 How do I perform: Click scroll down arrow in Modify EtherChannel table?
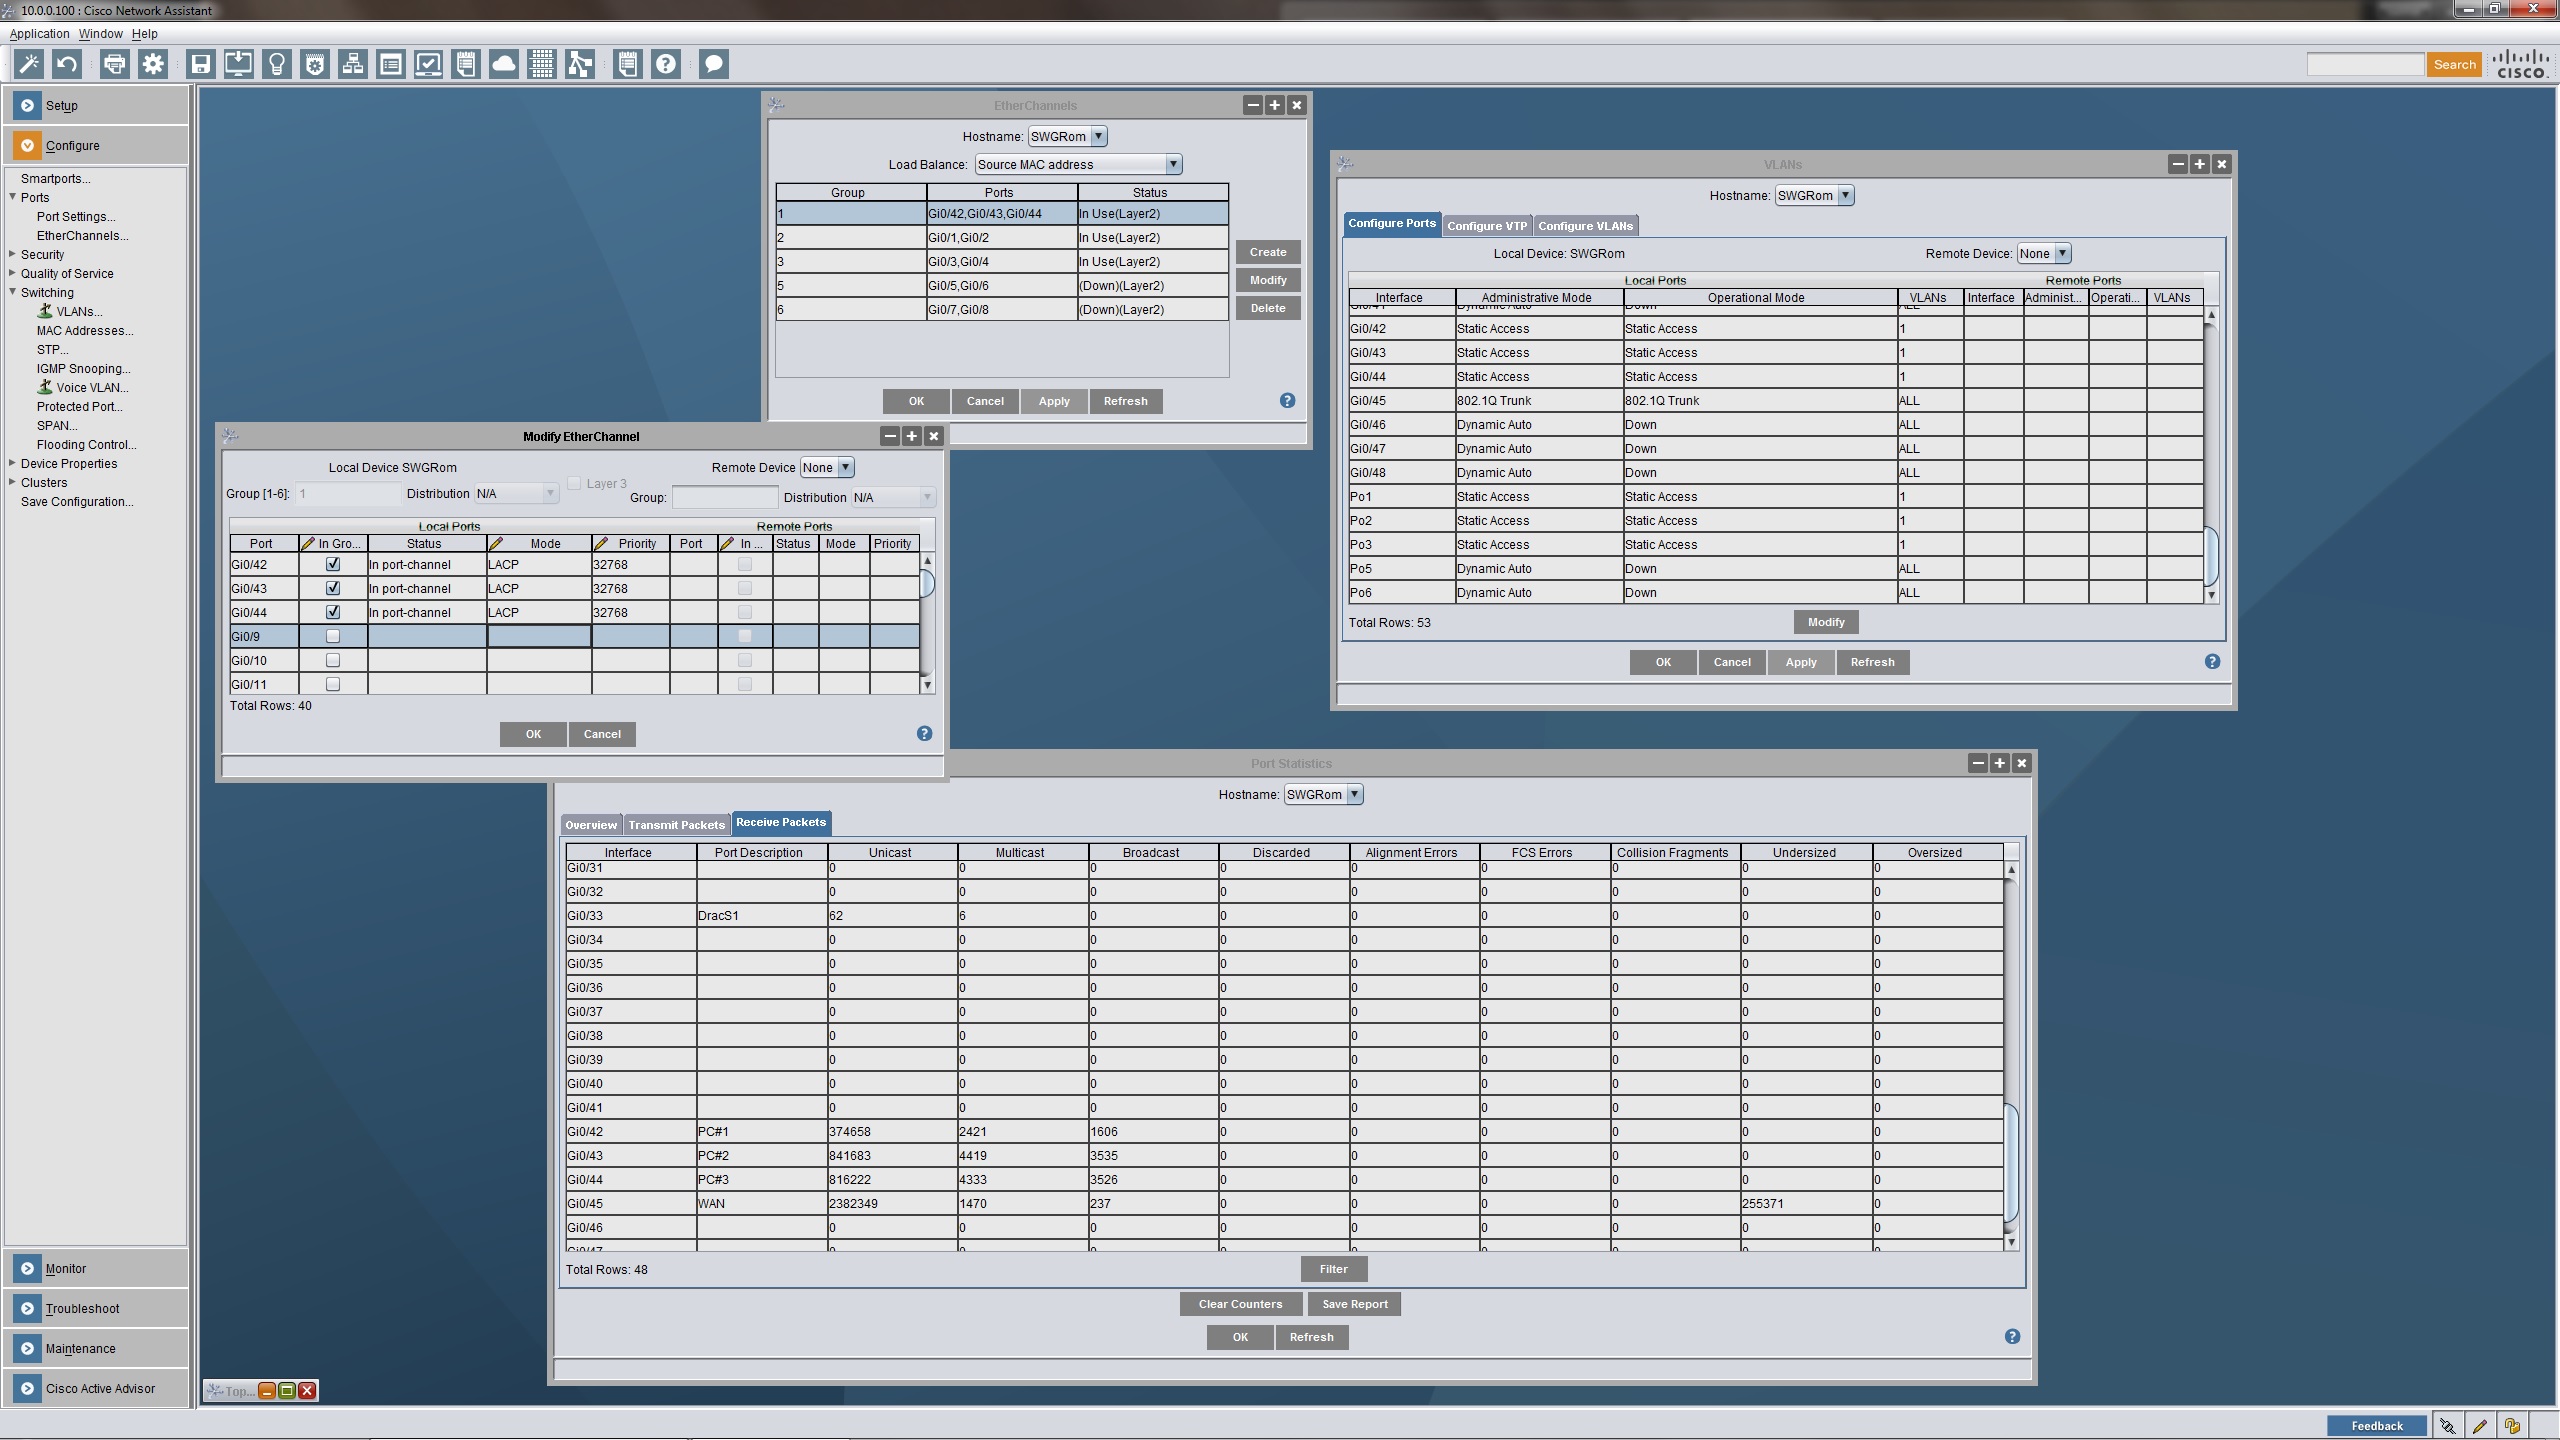coord(928,685)
